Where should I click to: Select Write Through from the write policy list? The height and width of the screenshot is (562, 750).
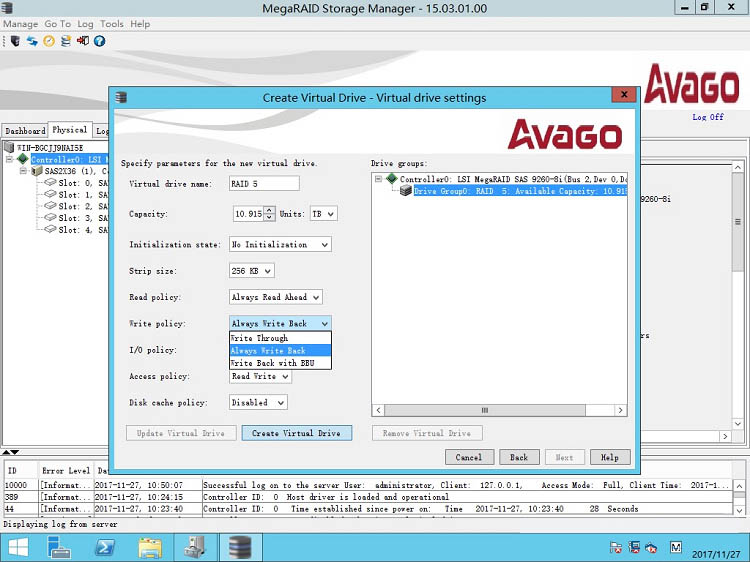pos(280,338)
